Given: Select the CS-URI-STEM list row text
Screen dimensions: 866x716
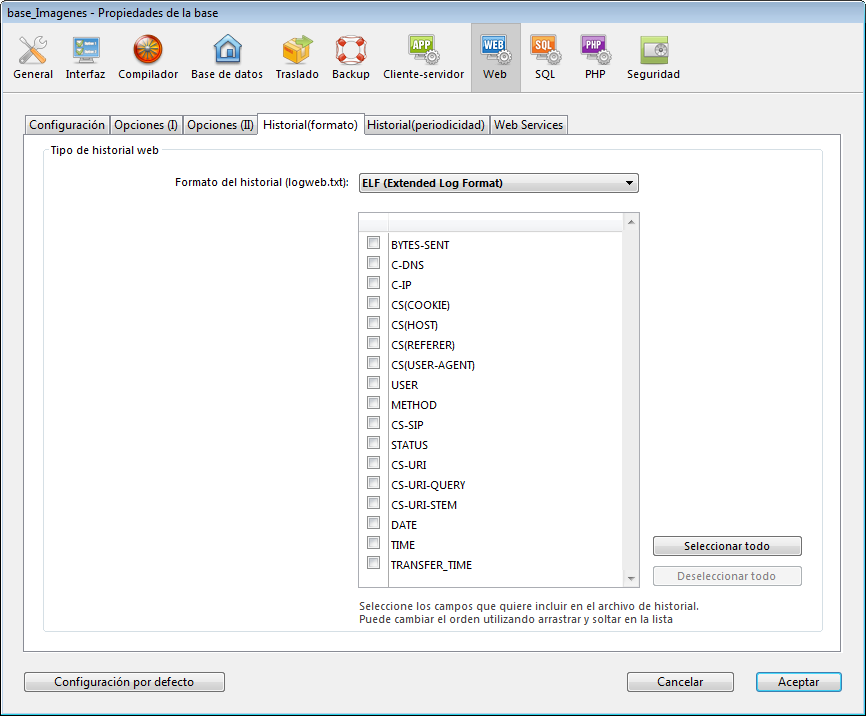Looking at the screenshot, I should coord(424,505).
